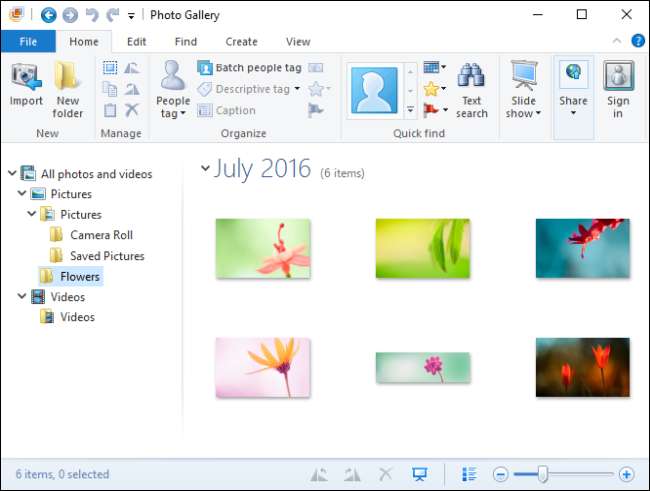Open the File menu
Image resolution: width=650 pixels, height=491 pixels.
tap(28, 42)
